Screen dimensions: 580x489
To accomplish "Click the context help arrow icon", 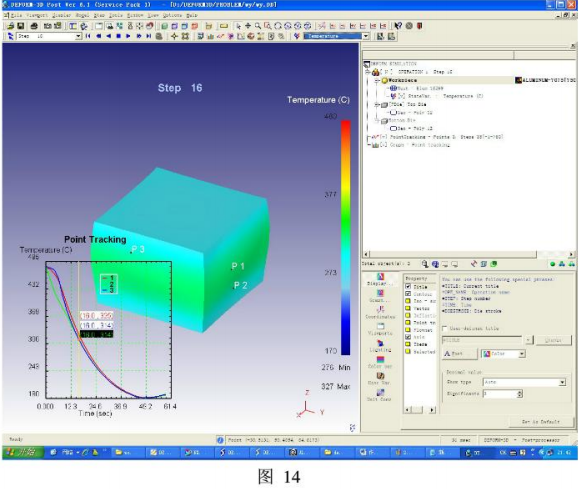I will tap(398, 26).
